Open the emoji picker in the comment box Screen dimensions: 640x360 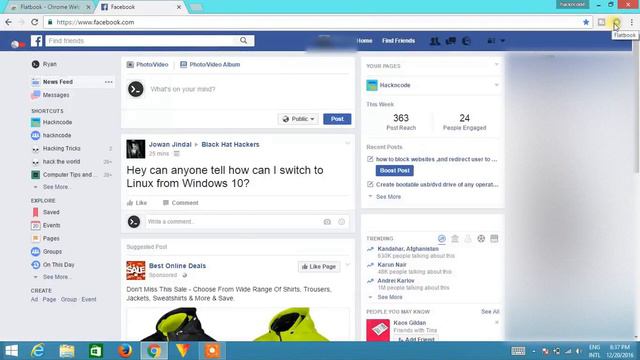pyautogui.click(x=341, y=222)
